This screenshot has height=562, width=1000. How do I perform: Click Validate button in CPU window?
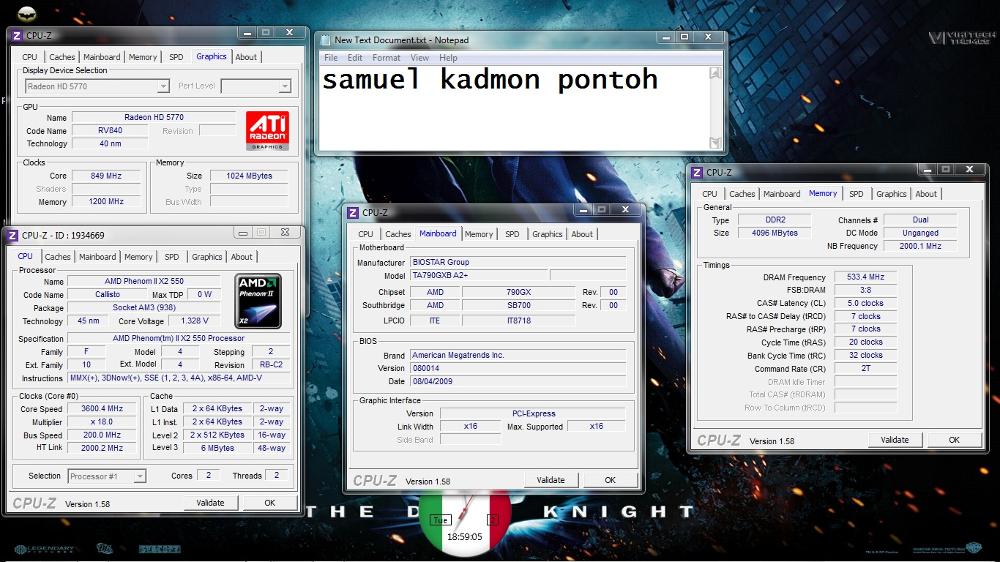pos(210,503)
